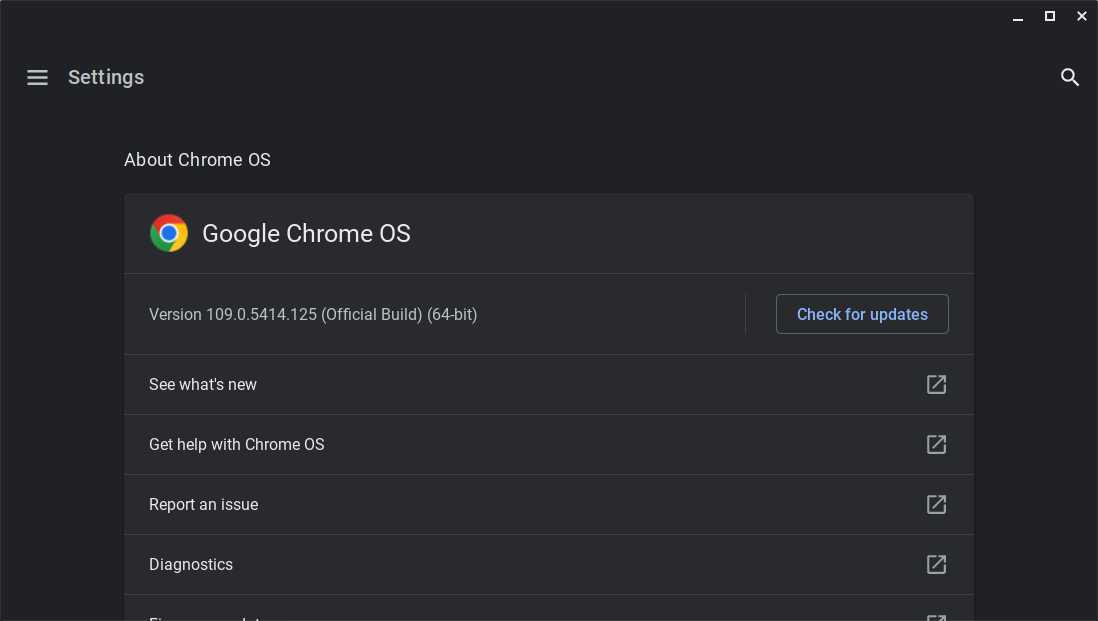Click external link icon beside Get help
Image resolution: width=1098 pixels, height=621 pixels.
pyautogui.click(x=936, y=444)
